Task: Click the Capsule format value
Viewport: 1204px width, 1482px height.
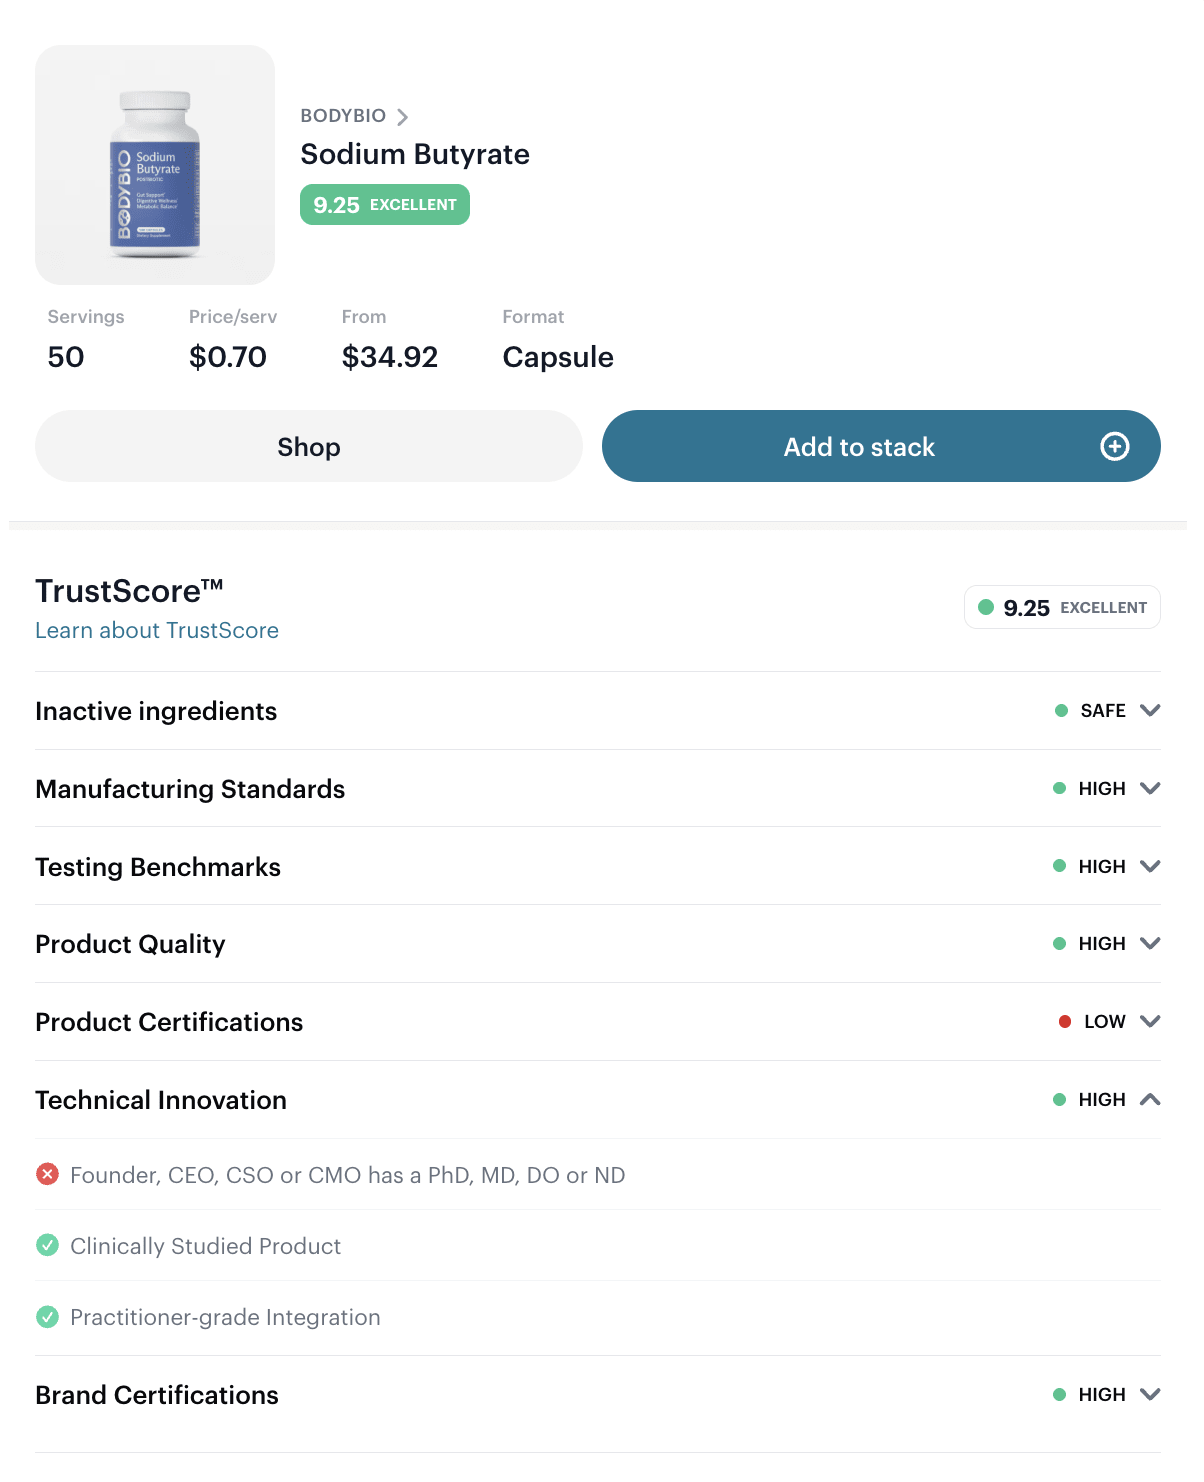Action: point(558,357)
